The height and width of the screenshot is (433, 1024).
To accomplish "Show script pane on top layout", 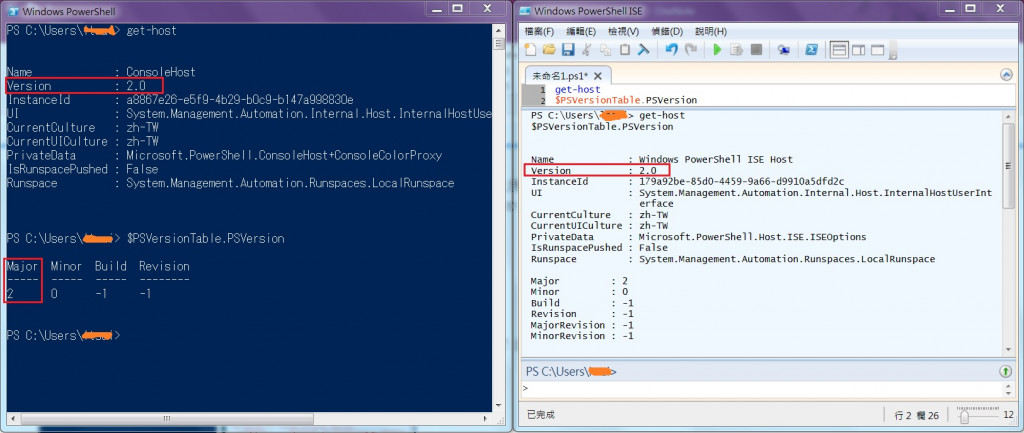I will 839,50.
